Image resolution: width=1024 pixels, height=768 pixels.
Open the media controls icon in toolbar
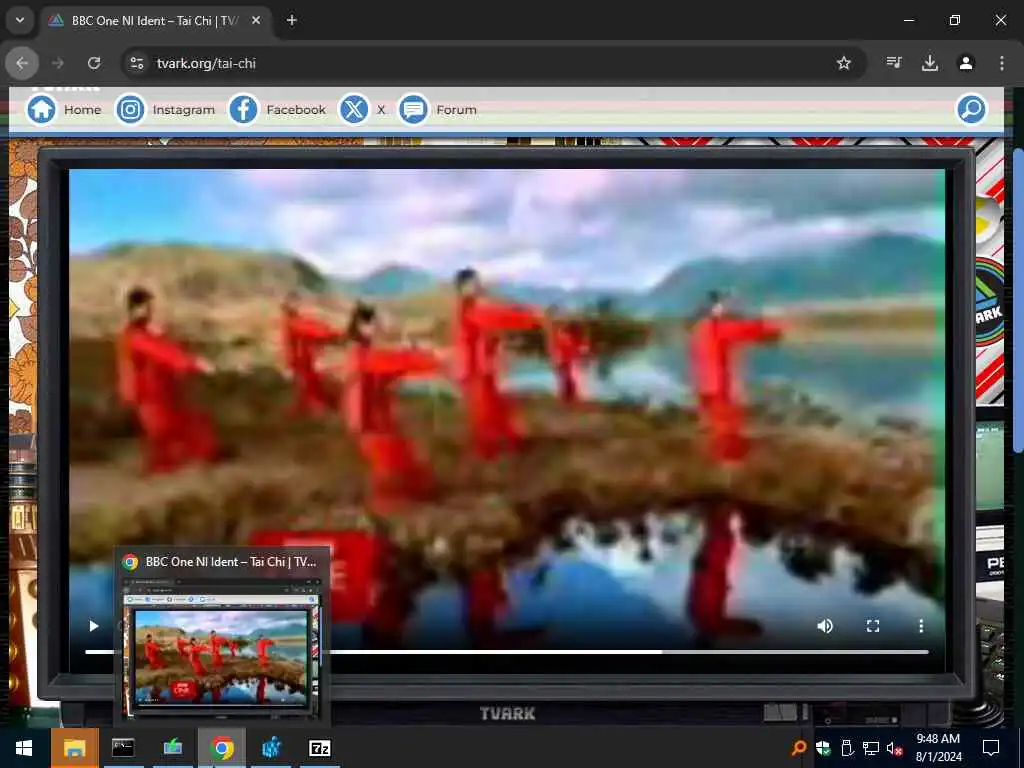click(894, 63)
